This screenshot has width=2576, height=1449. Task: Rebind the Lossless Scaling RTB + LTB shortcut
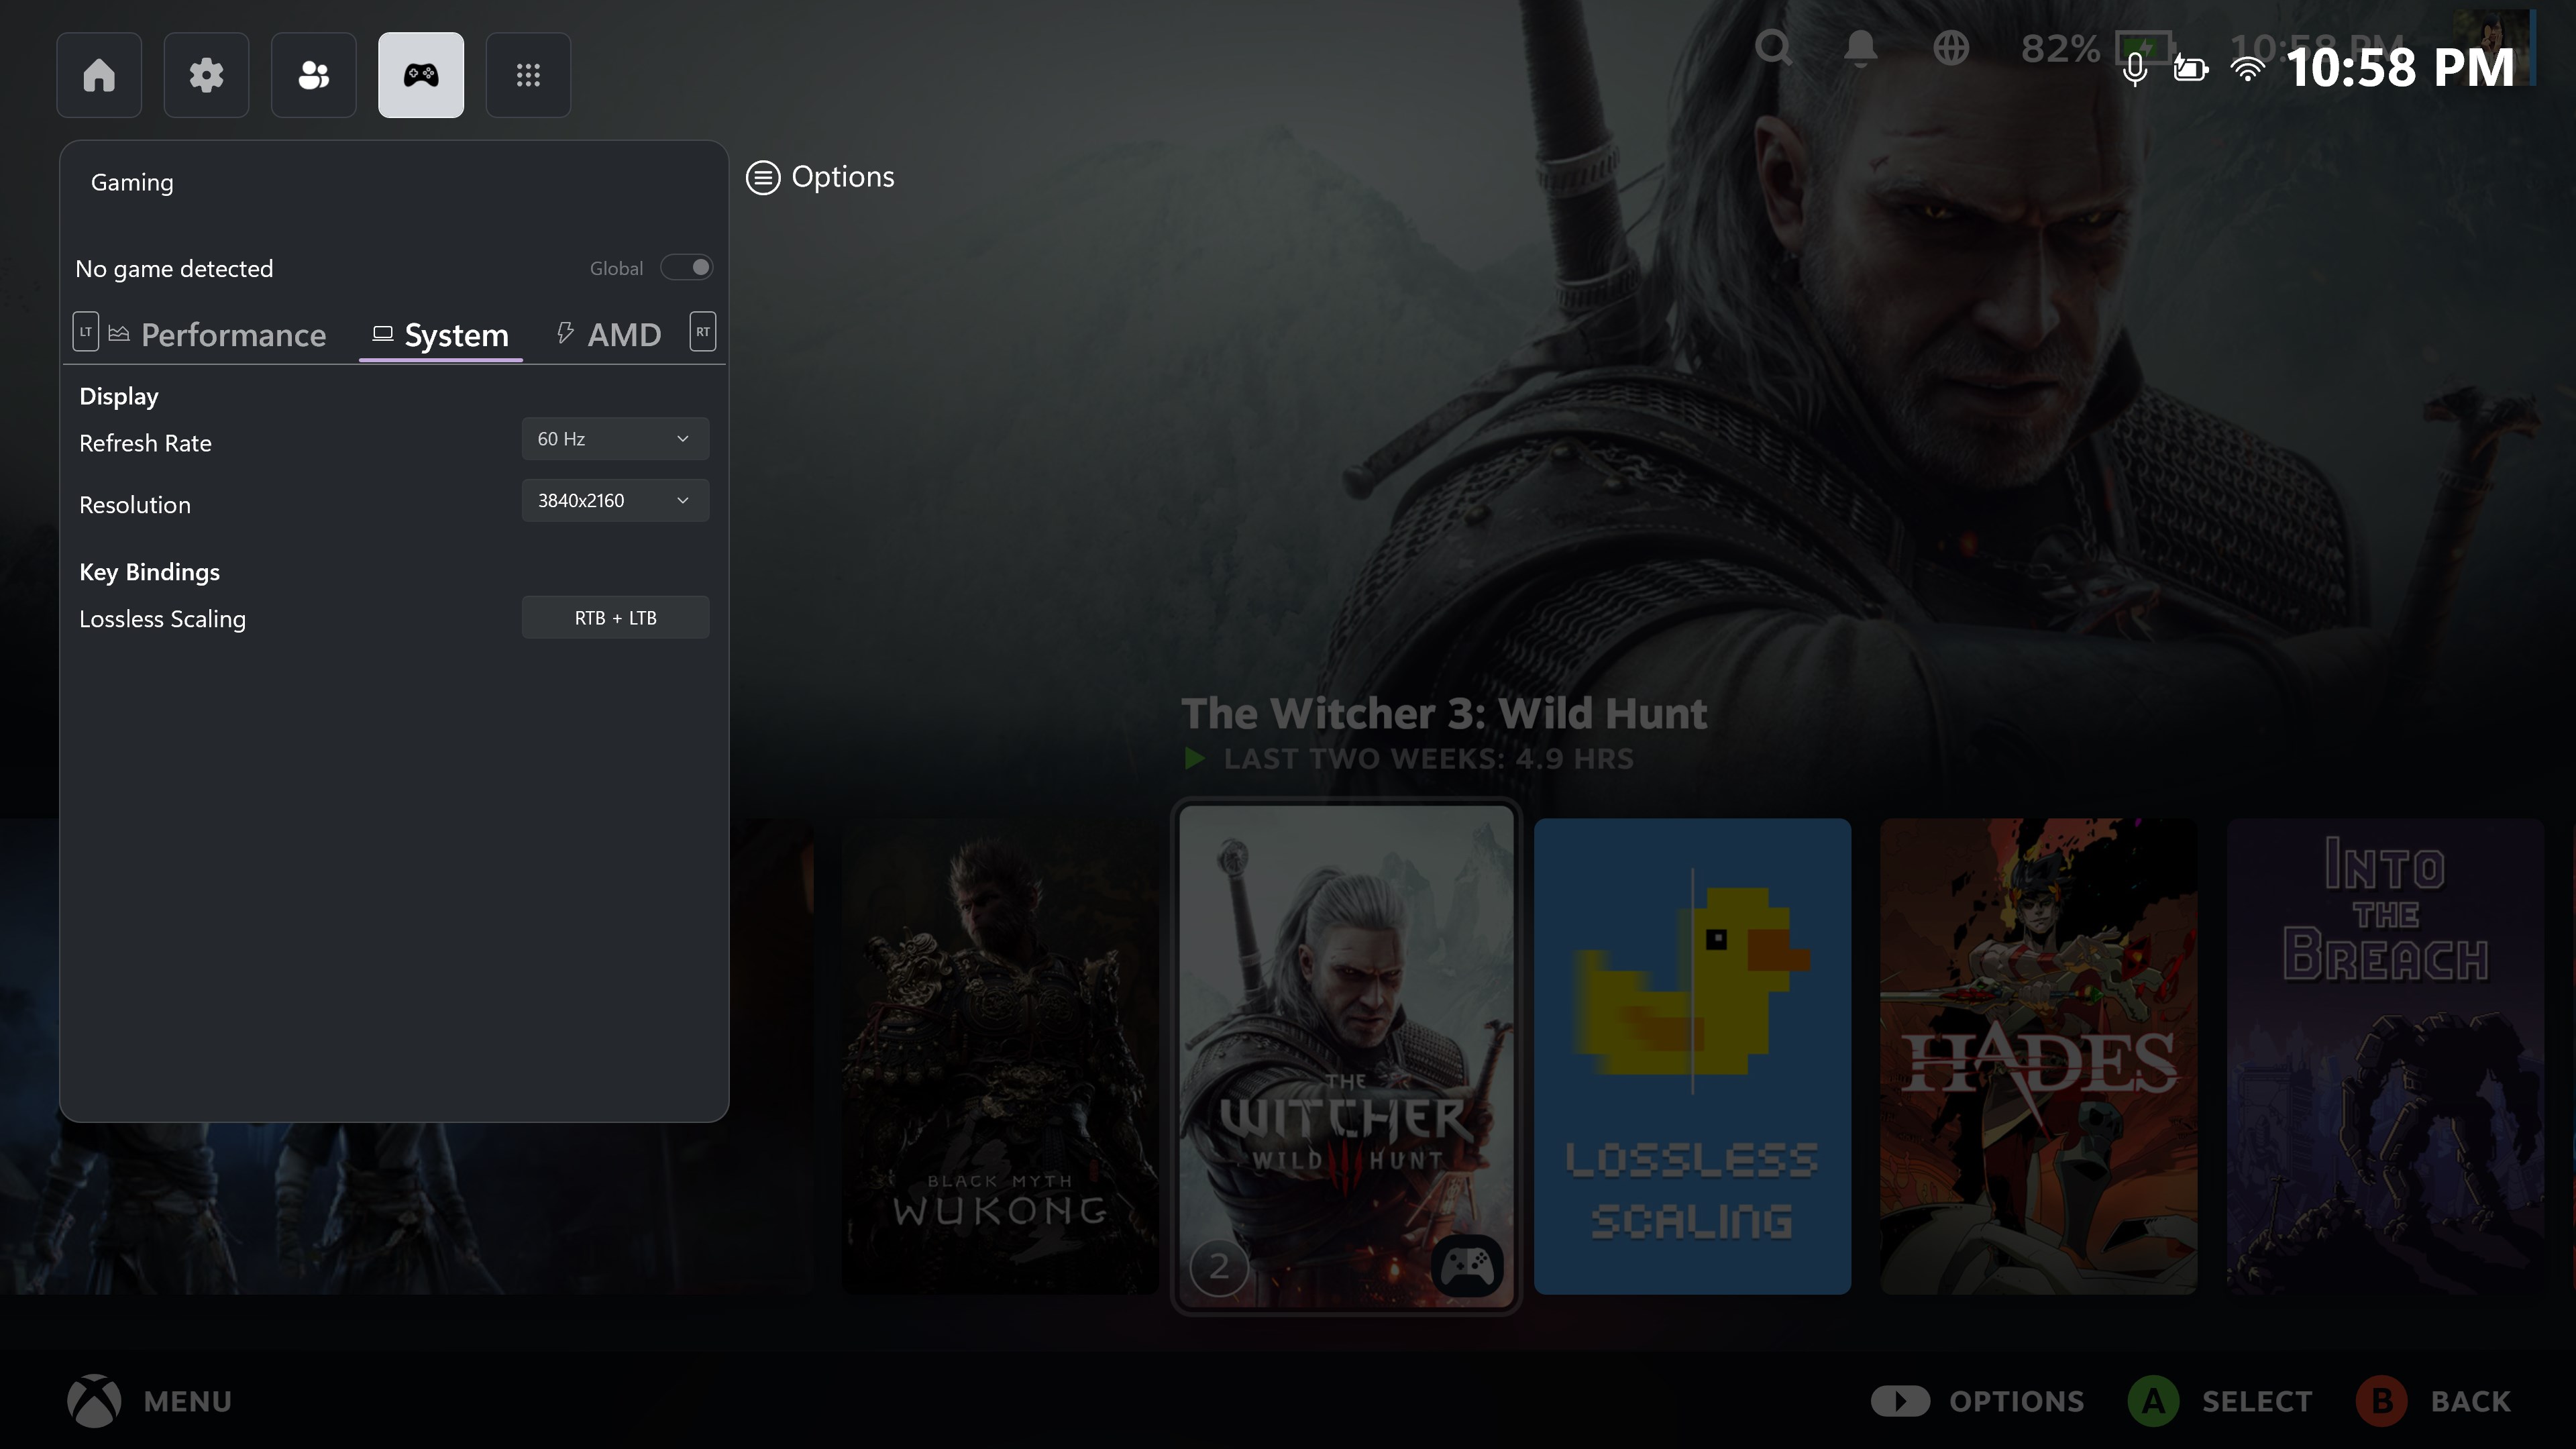(614, 617)
